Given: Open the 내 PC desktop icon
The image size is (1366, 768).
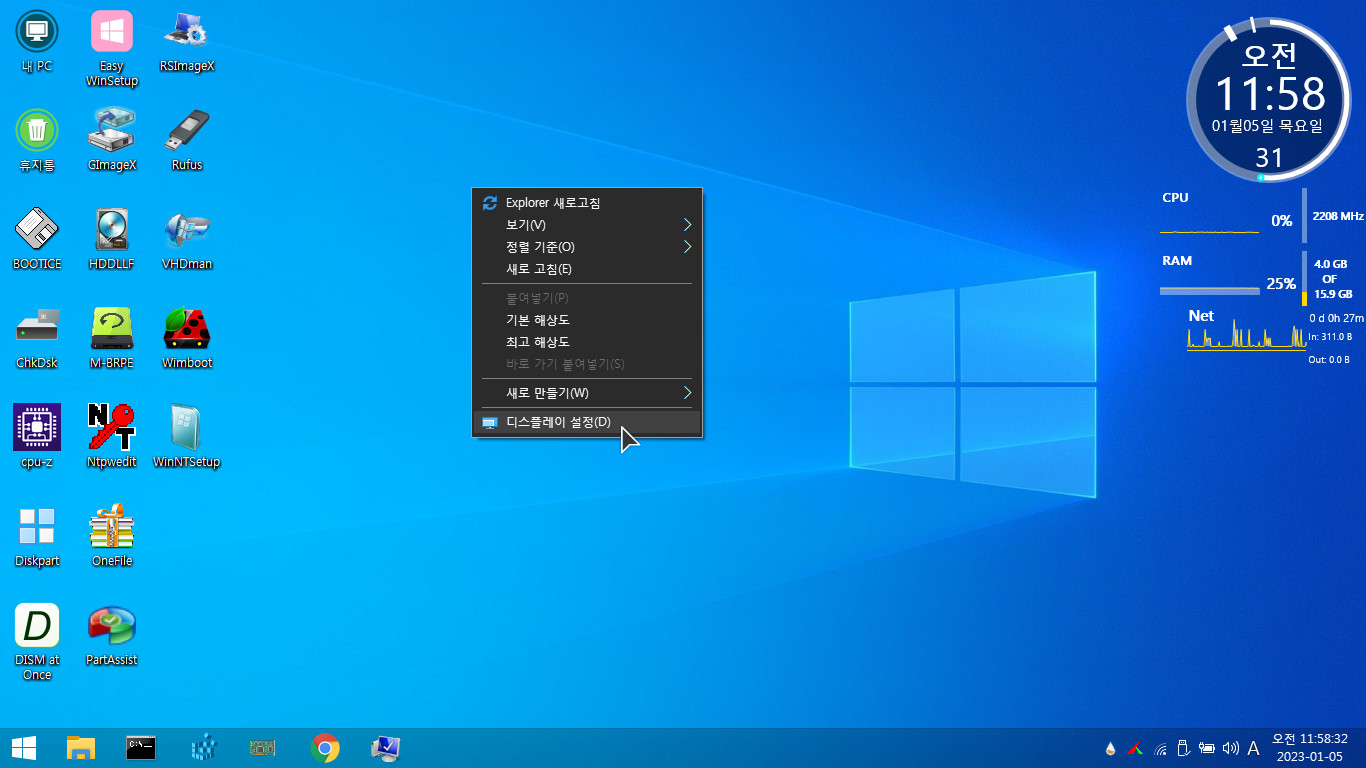Looking at the screenshot, I should tap(37, 40).
